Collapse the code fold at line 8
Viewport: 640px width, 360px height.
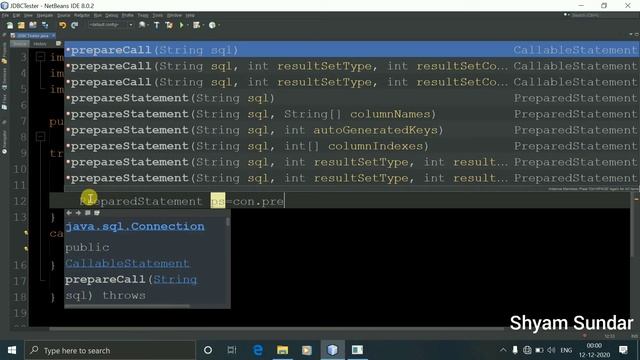pyautogui.click(x=40, y=137)
